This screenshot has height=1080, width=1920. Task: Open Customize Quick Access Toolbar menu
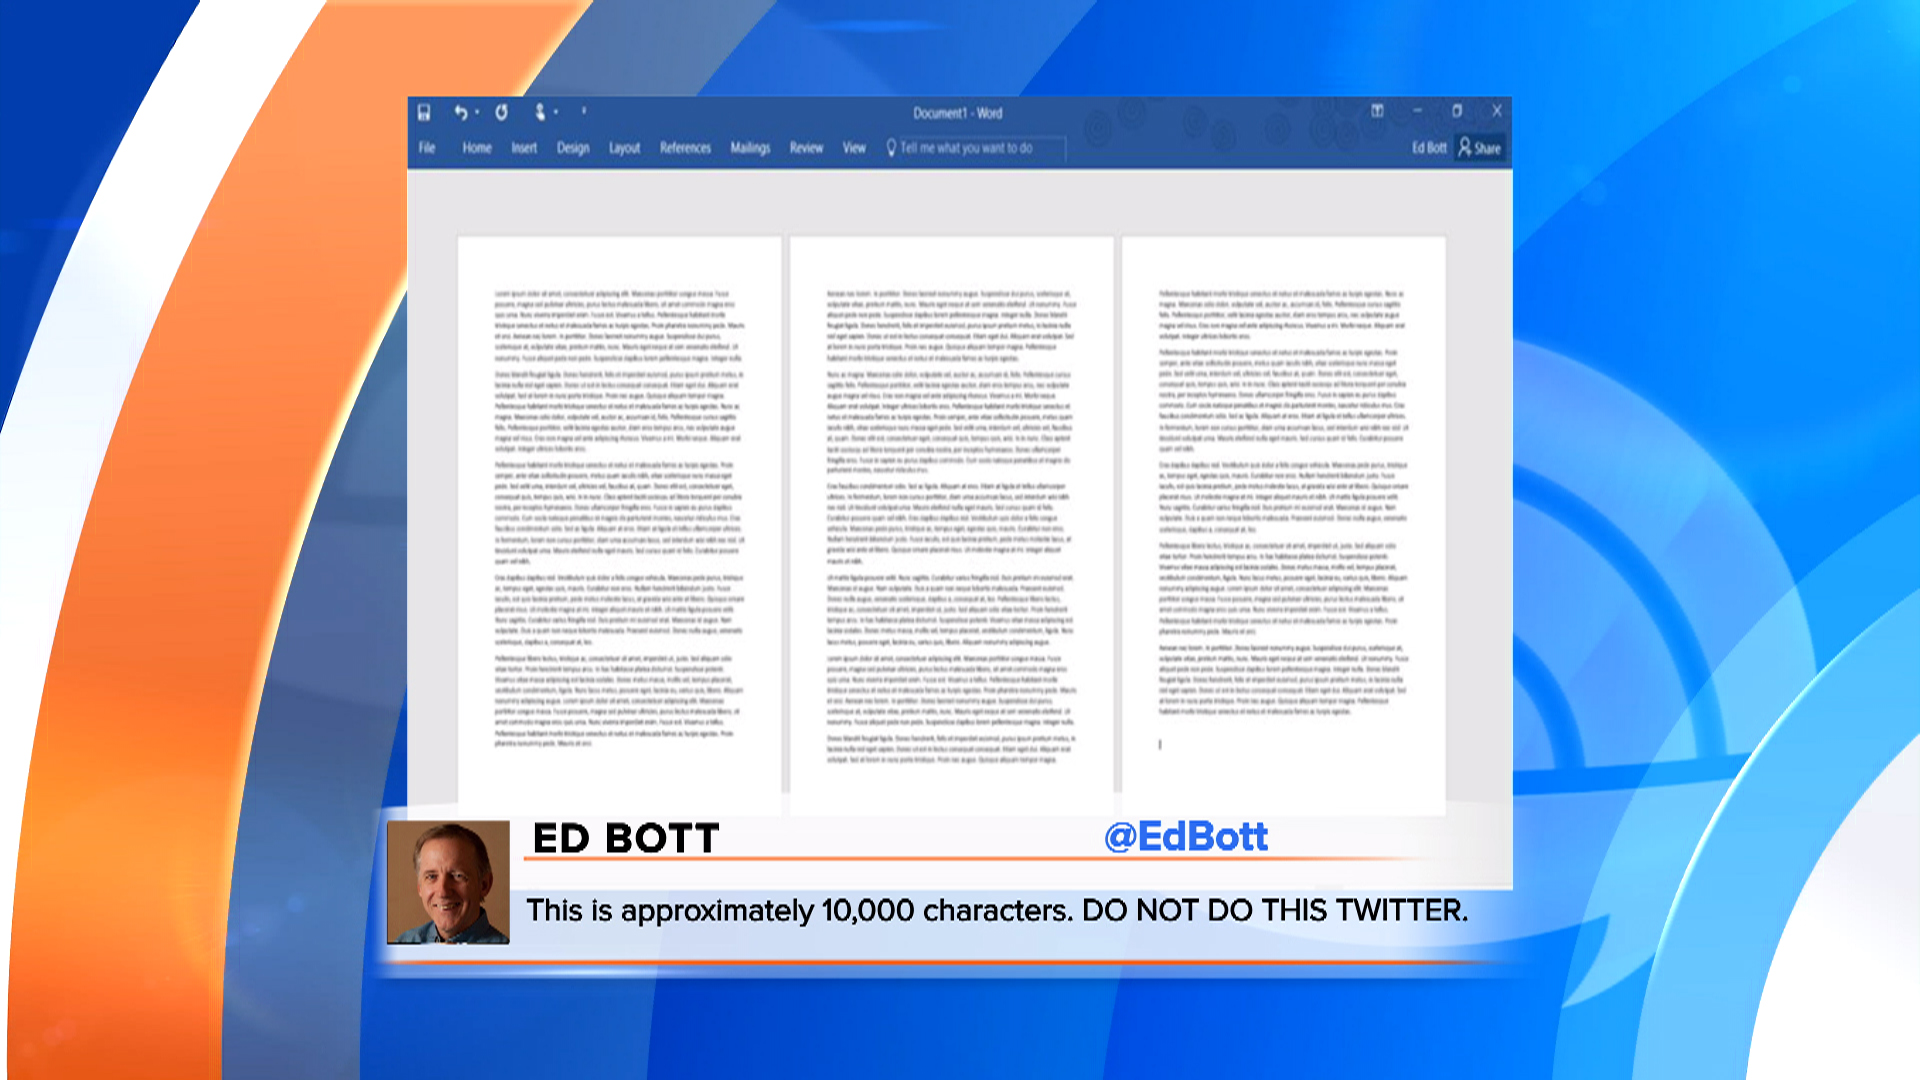(585, 112)
